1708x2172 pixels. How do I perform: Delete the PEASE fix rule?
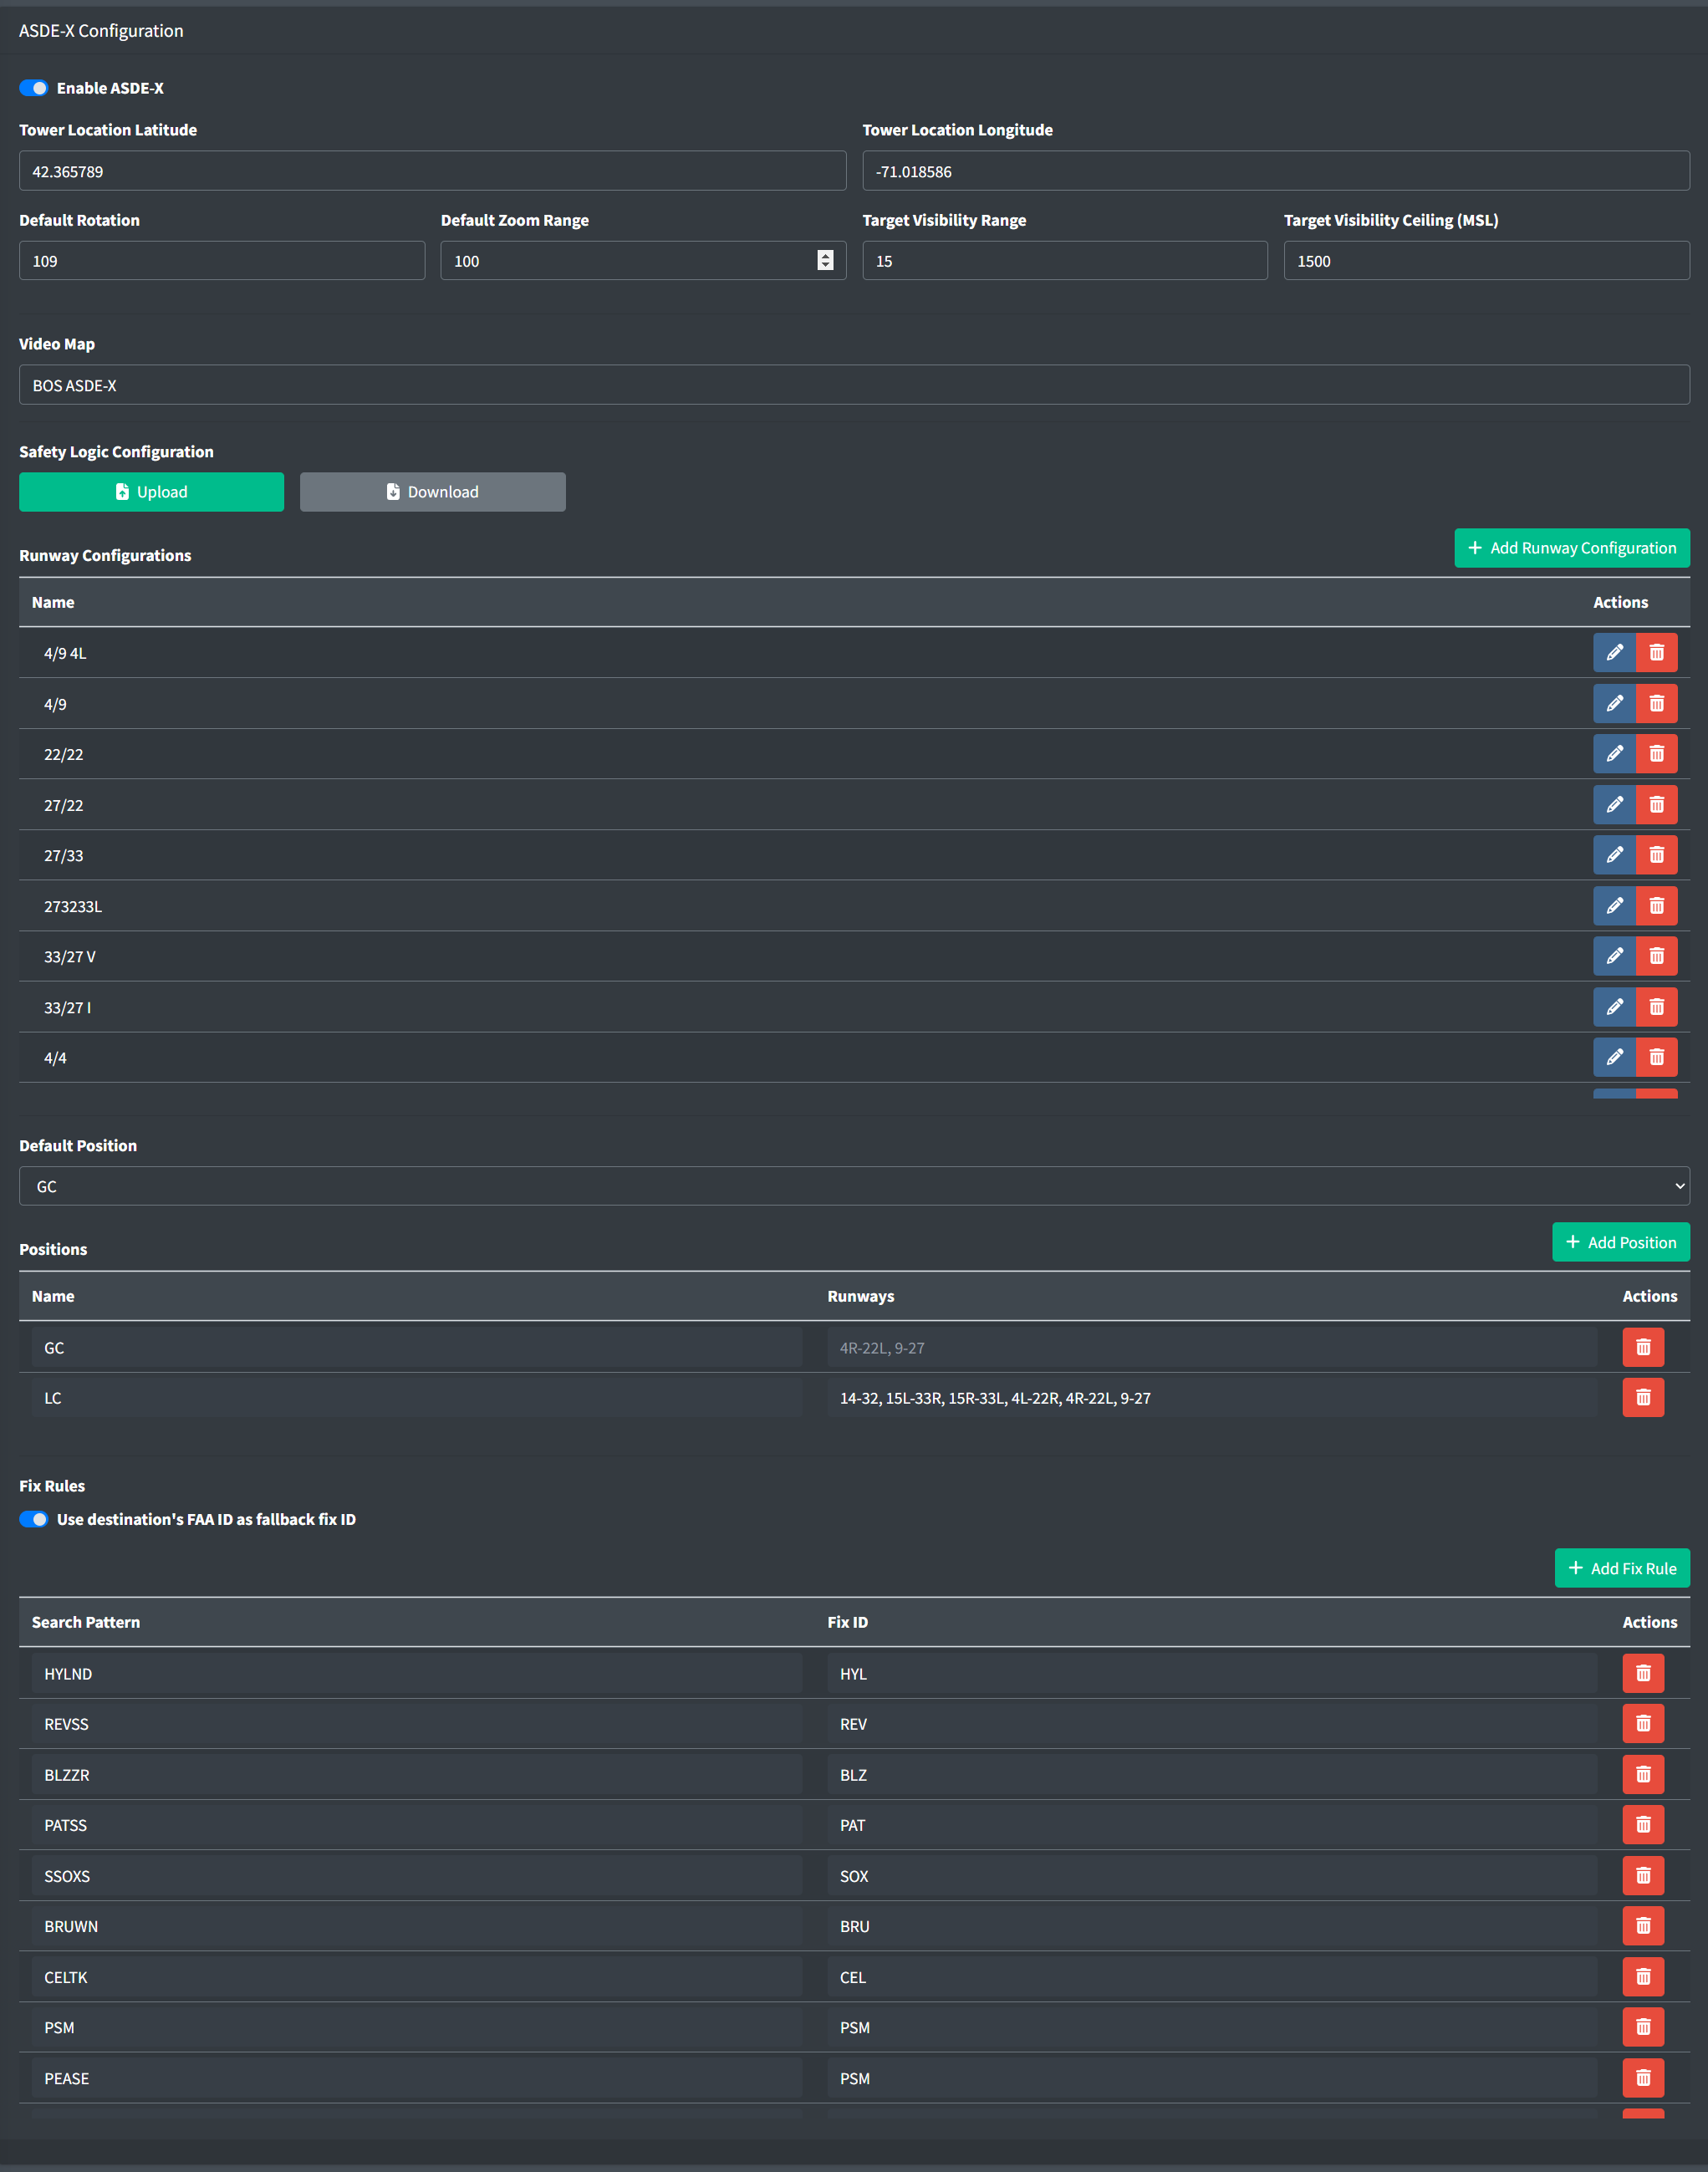[x=1643, y=2077]
